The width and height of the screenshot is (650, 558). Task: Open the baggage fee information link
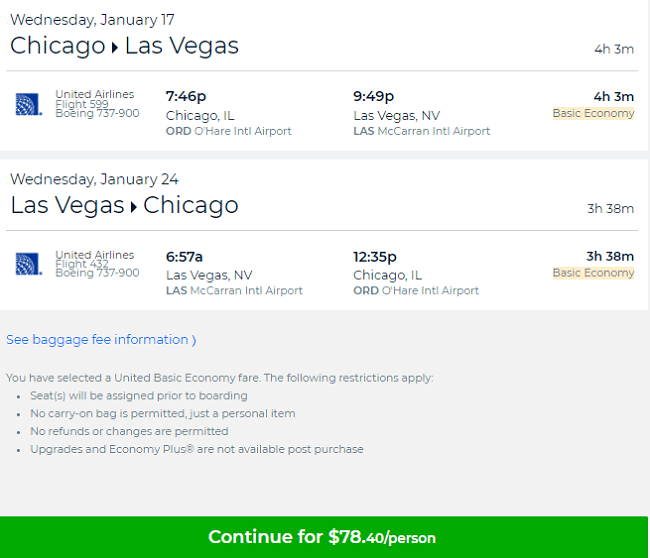click(x=101, y=340)
